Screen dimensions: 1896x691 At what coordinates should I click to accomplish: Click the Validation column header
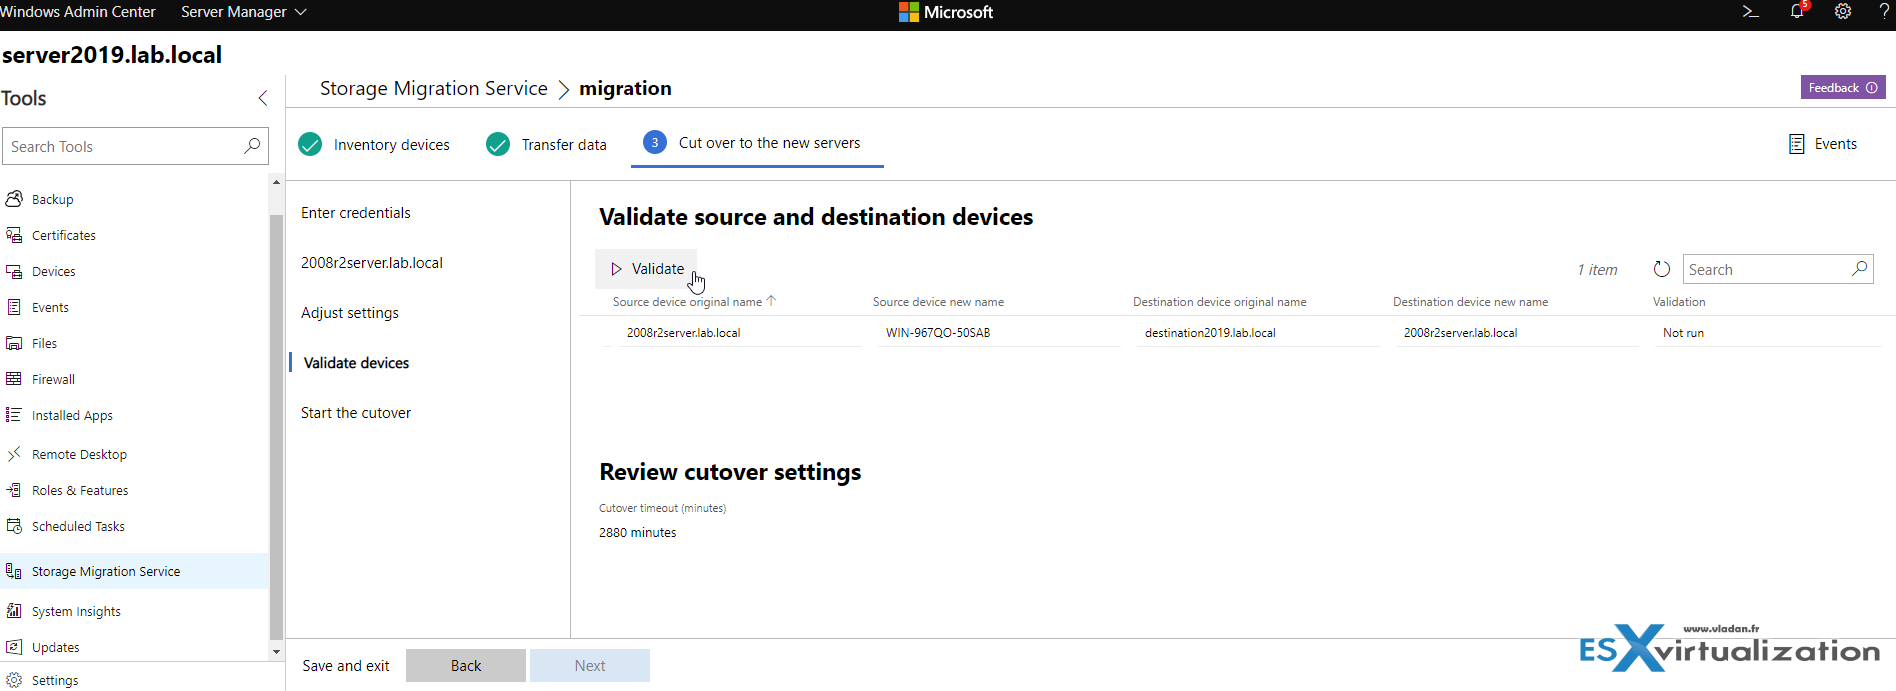1679,302
